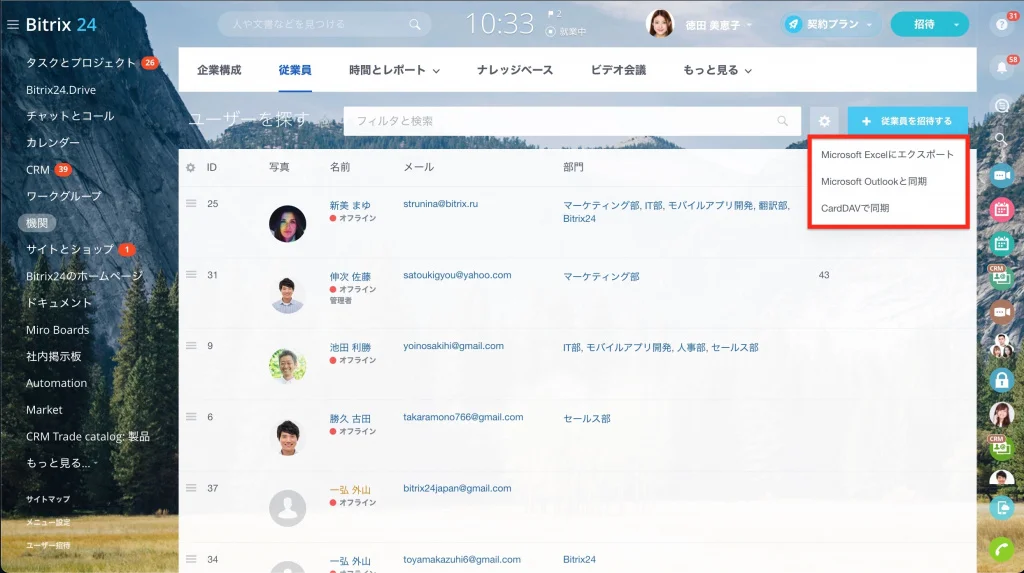Click the arrow on the 招待 button
1024x573 pixels.
tap(956, 25)
